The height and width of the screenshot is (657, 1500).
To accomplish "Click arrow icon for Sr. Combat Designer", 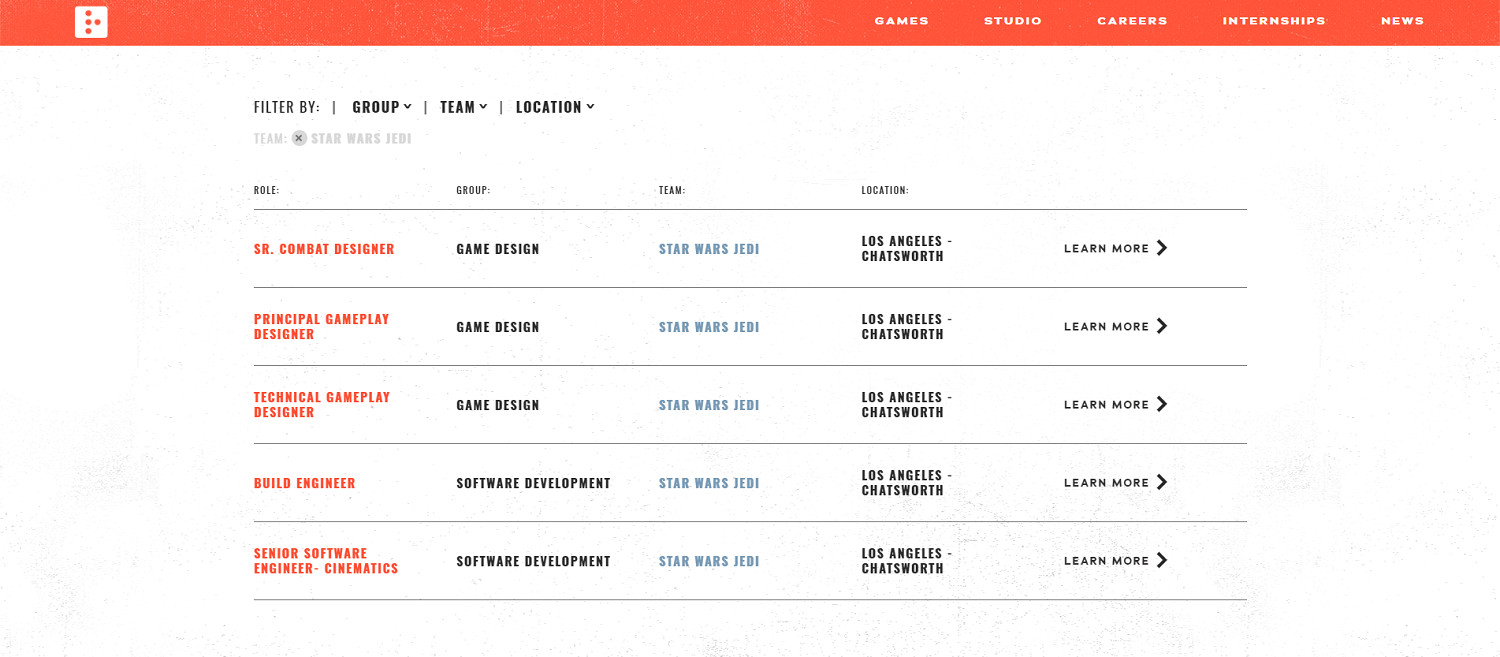I will (x=1161, y=248).
